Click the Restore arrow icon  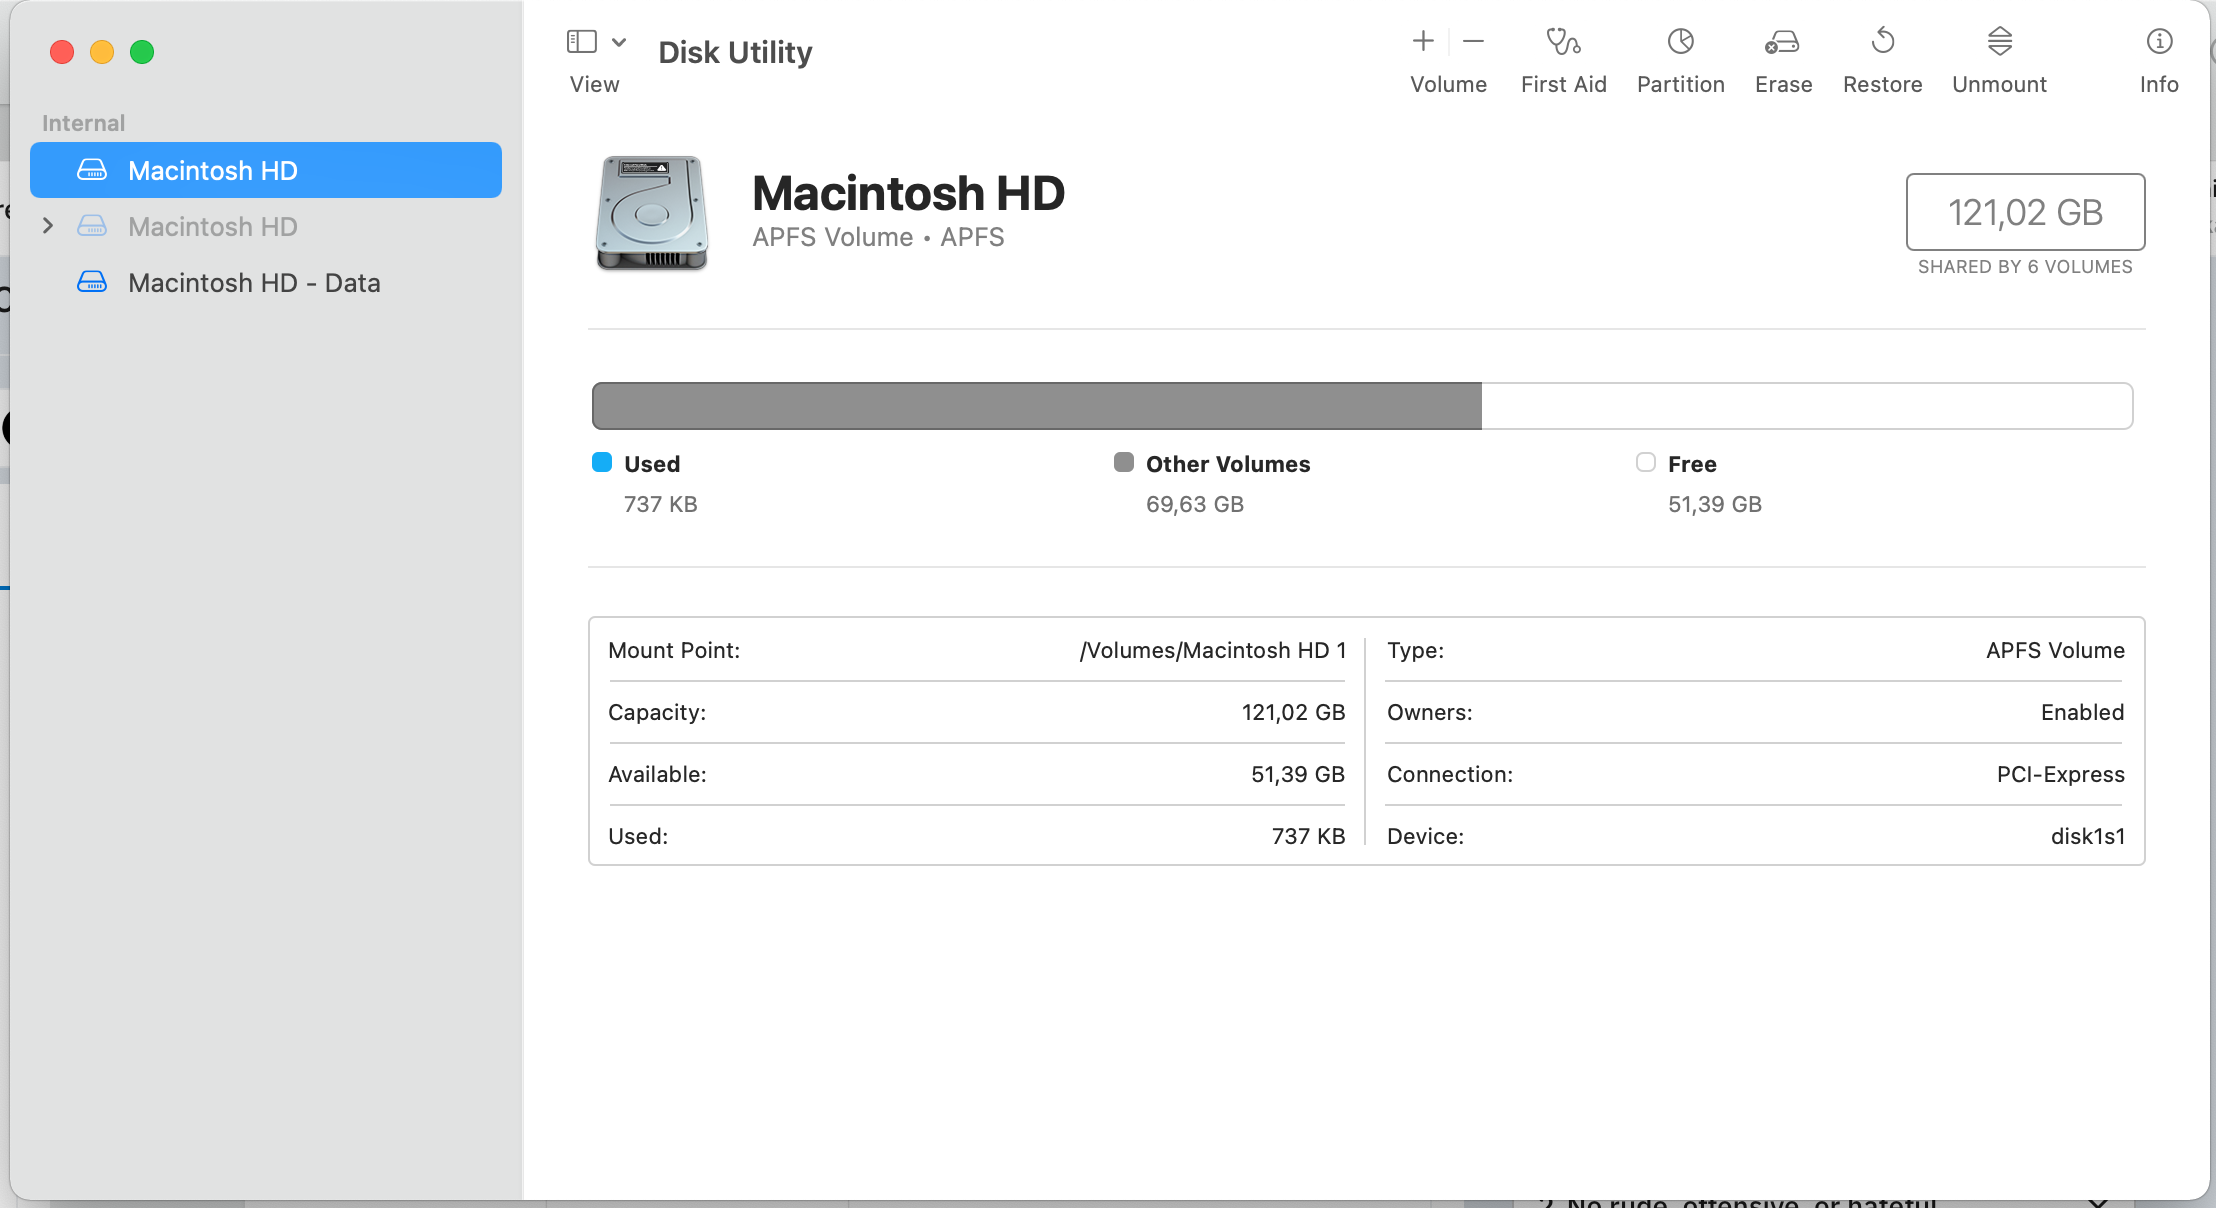(x=1882, y=42)
